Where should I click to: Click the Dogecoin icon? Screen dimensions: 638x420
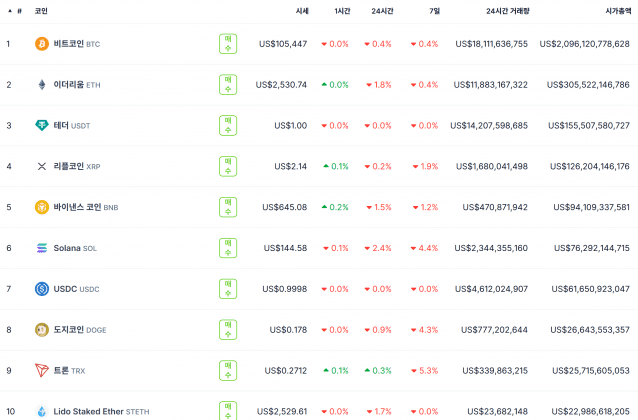point(42,329)
